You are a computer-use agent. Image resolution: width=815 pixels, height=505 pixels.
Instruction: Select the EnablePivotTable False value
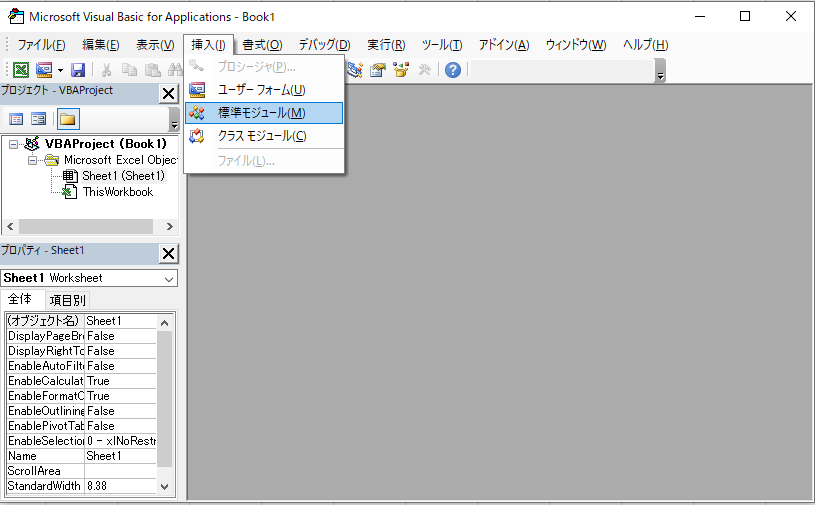click(121, 426)
